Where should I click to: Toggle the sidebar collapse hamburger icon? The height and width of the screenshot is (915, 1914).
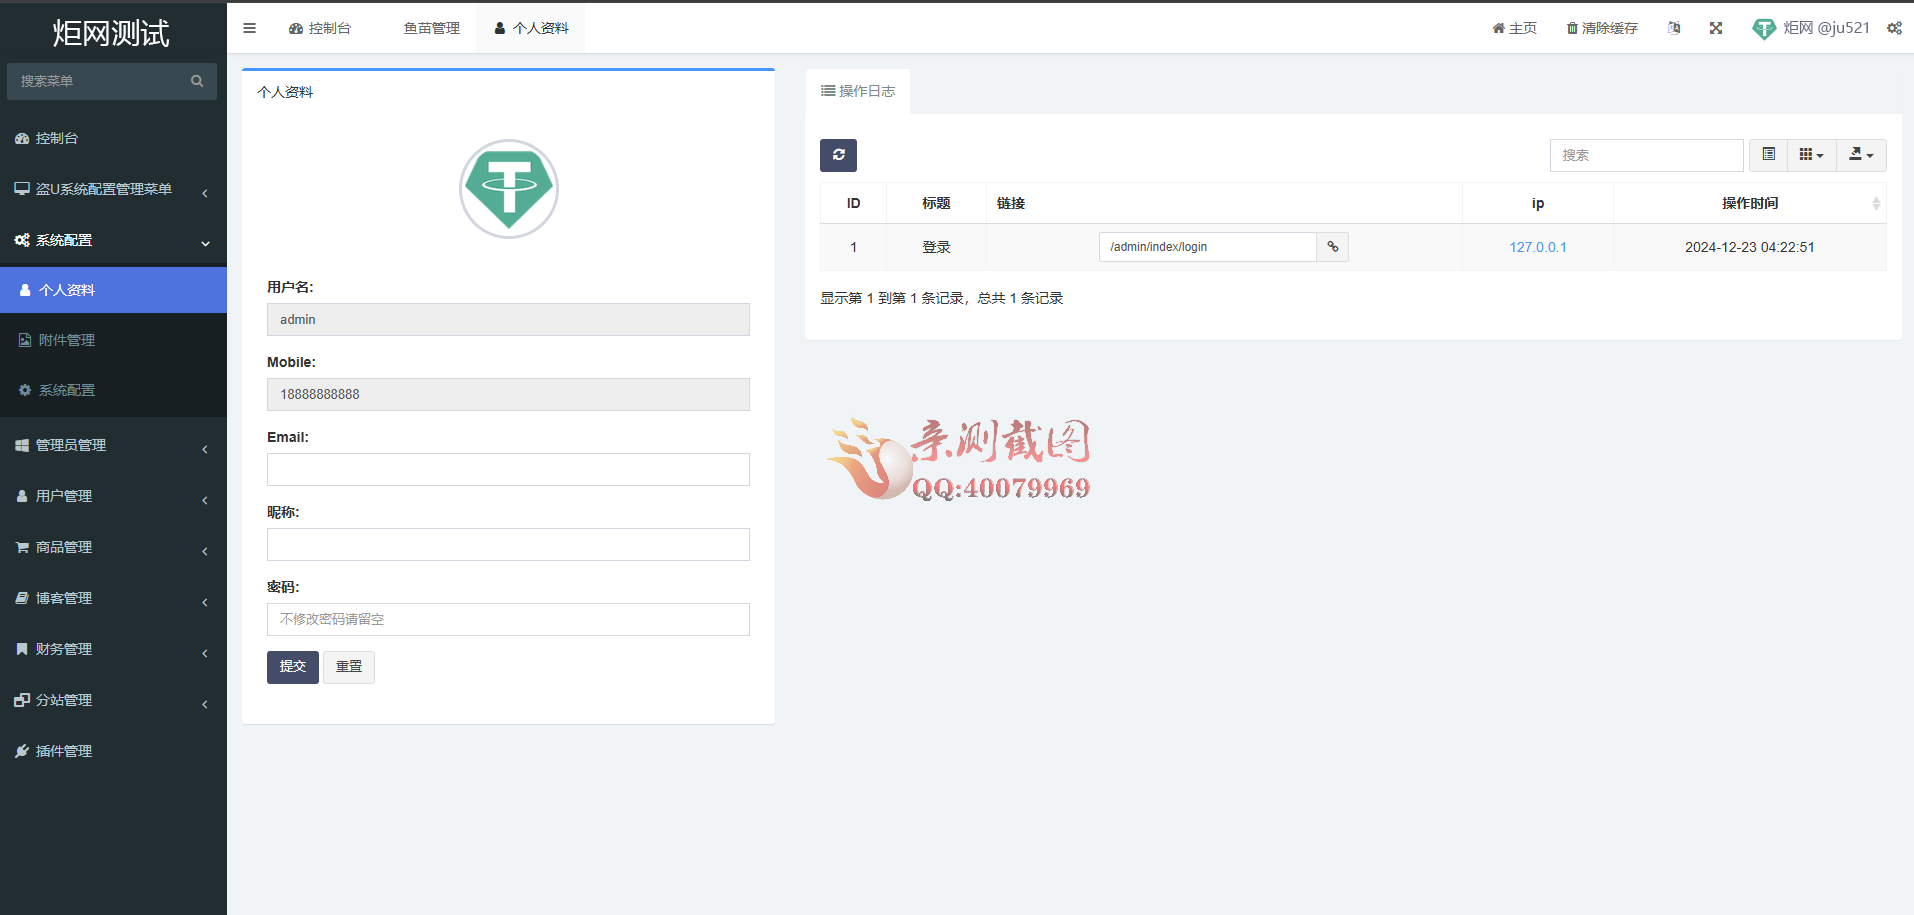249,27
